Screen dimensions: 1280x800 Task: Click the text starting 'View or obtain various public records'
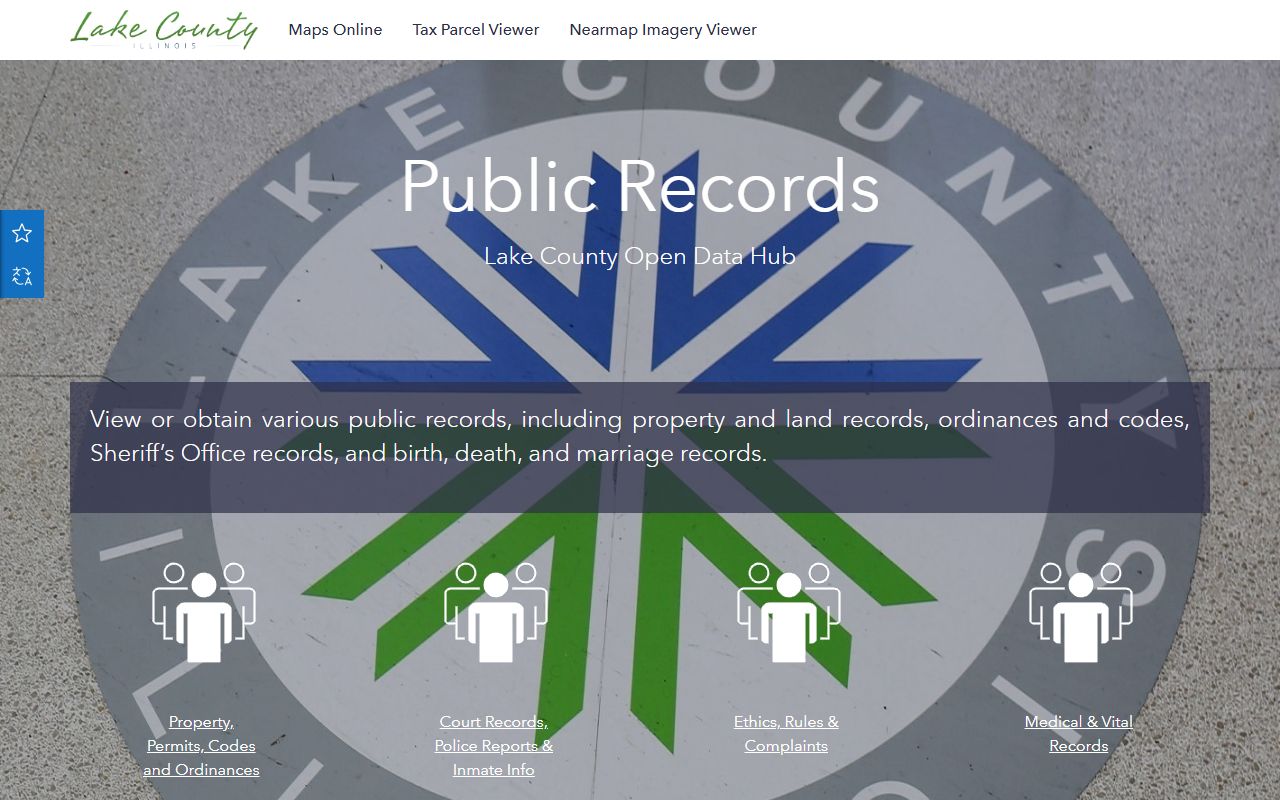pos(640,436)
